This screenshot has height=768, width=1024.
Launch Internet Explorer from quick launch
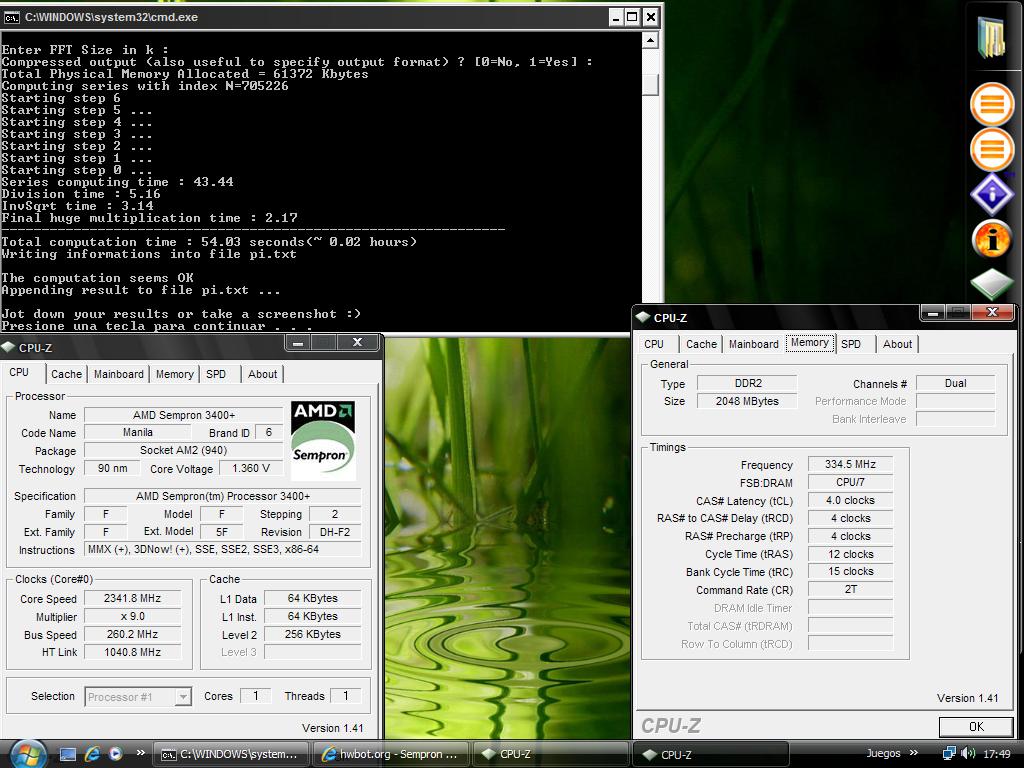click(92, 754)
